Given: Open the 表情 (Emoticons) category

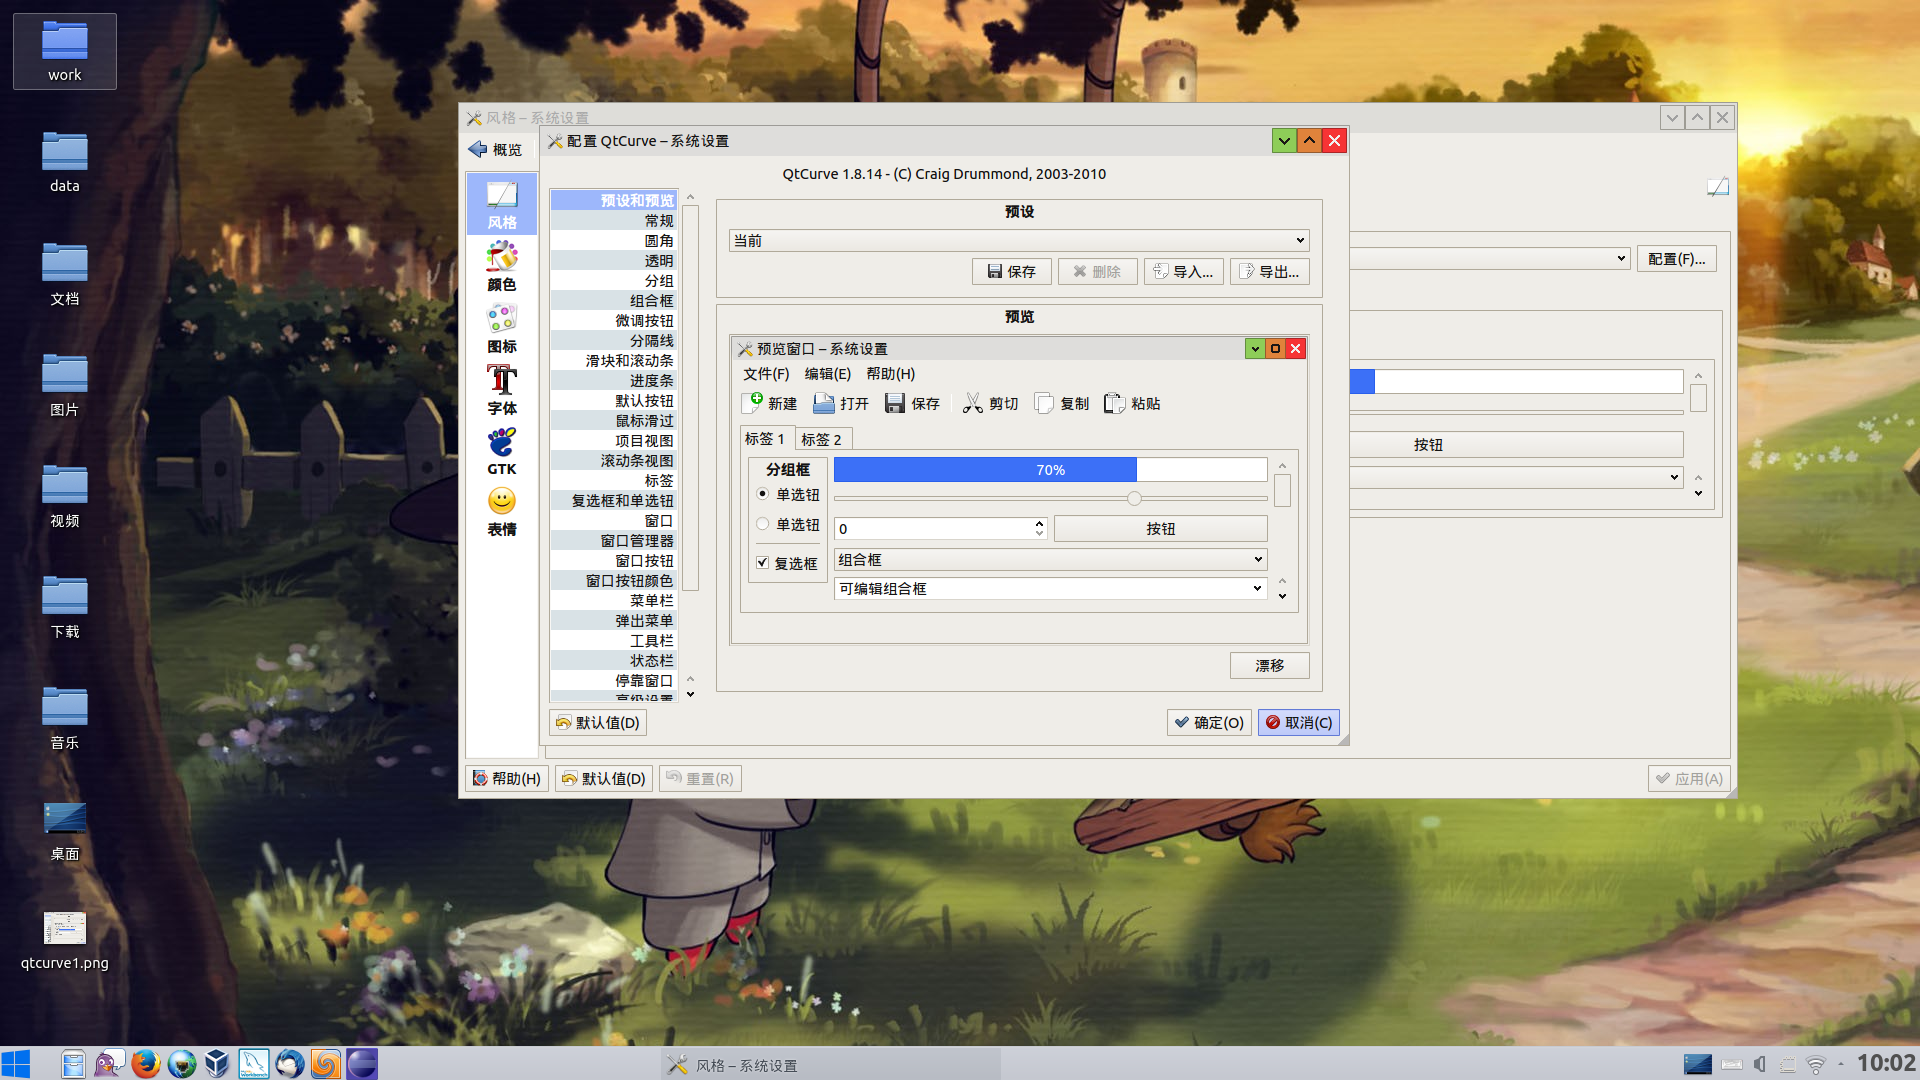Looking at the screenshot, I should (x=502, y=512).
